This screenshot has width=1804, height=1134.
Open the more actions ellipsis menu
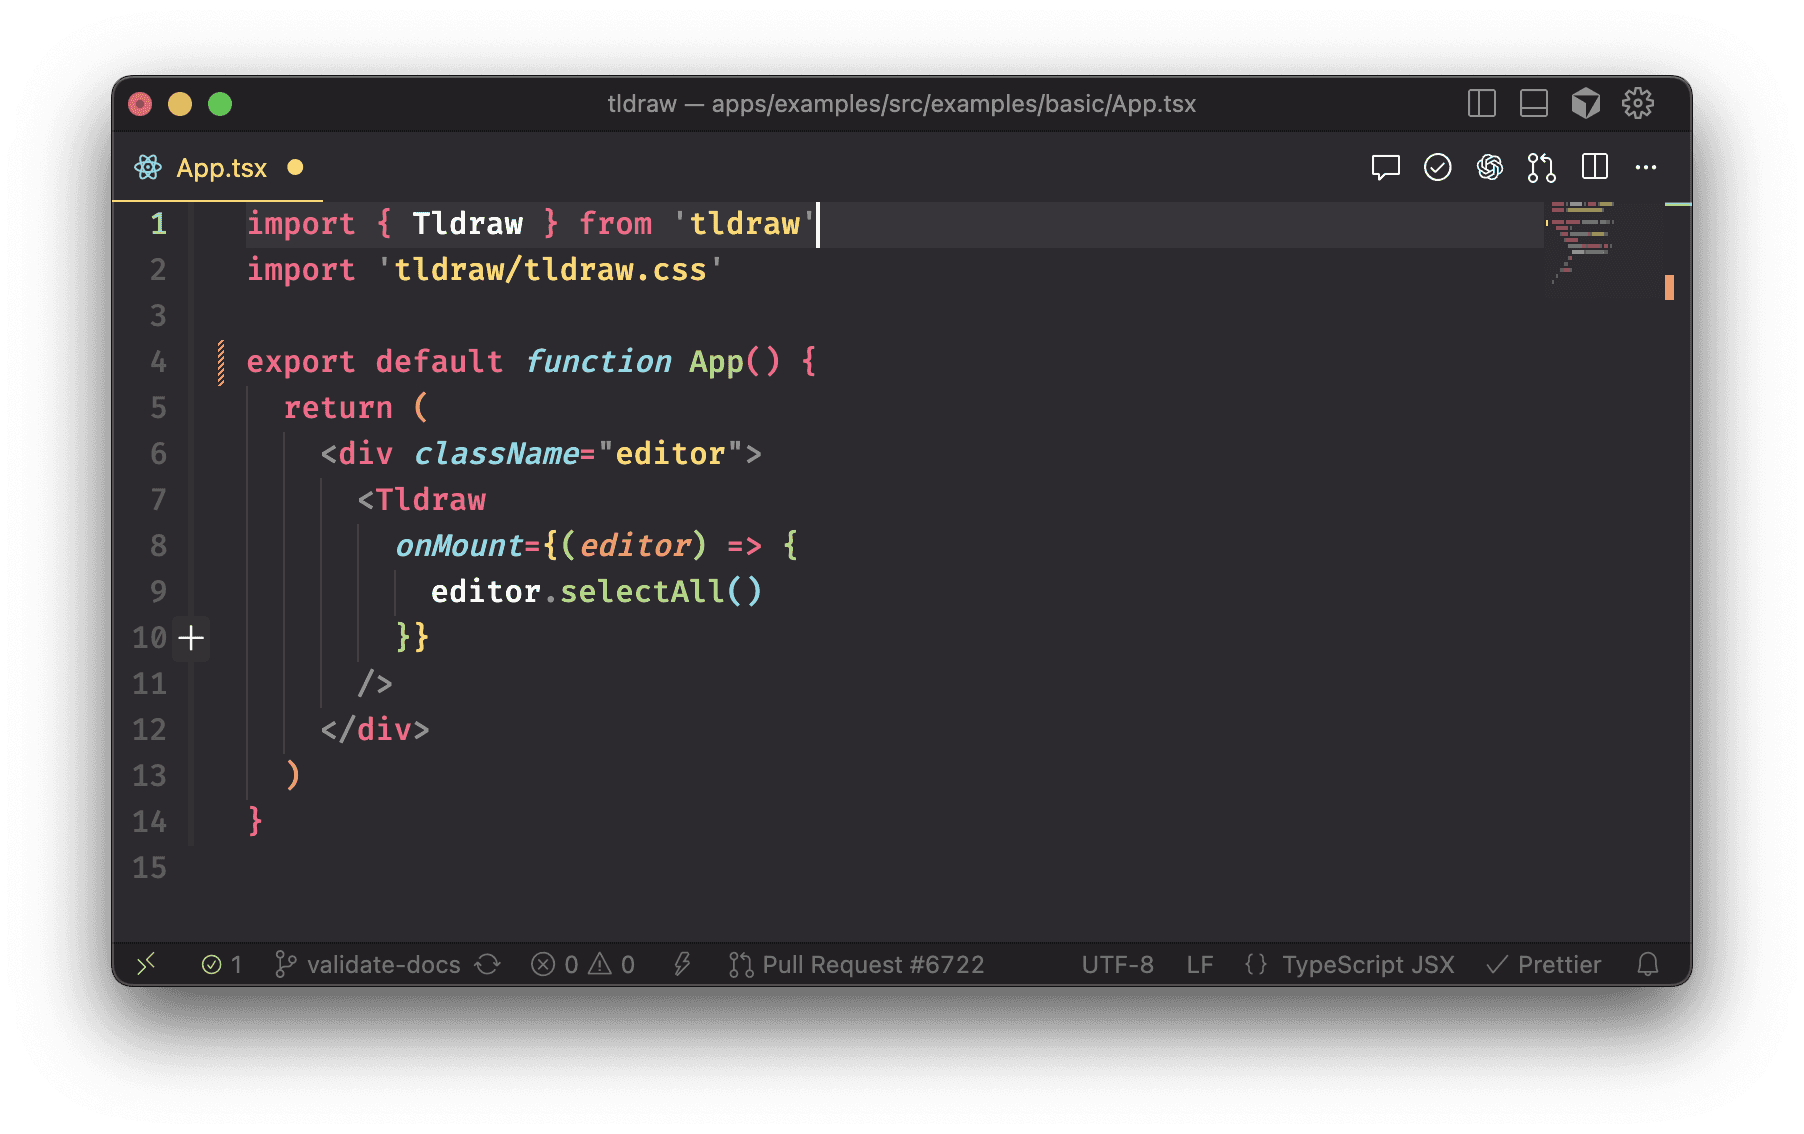[1645, 167]
